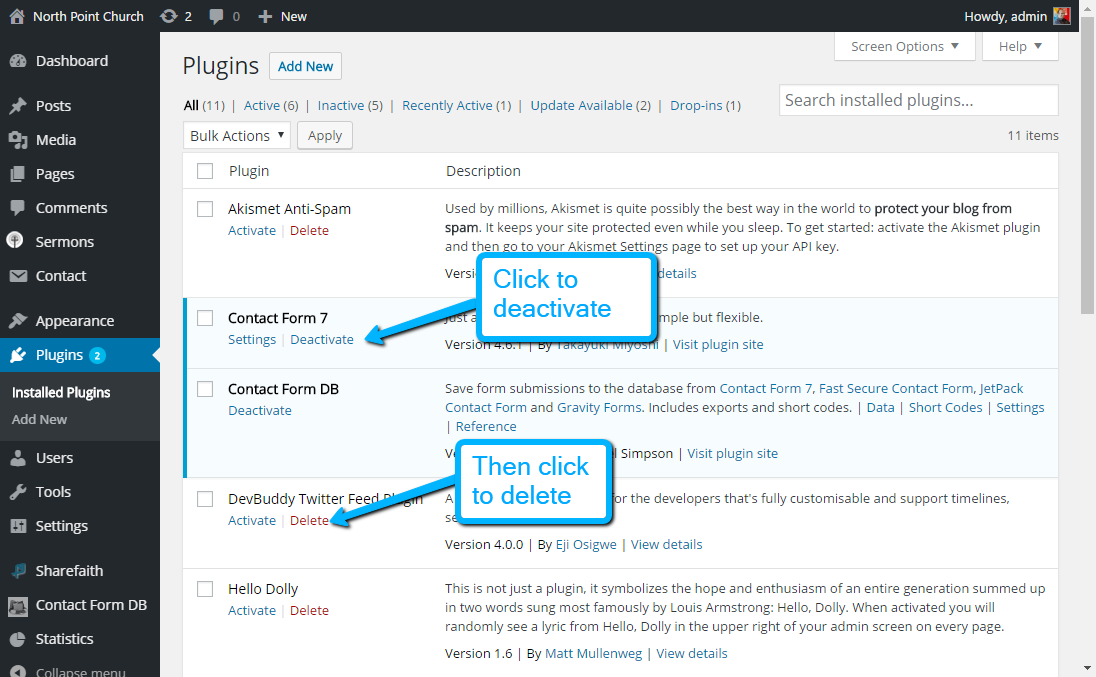This screenshot has height=677, width=1096.
Task: Open Add New submenu item under Plugins
Action: click(x=39, y=419)
